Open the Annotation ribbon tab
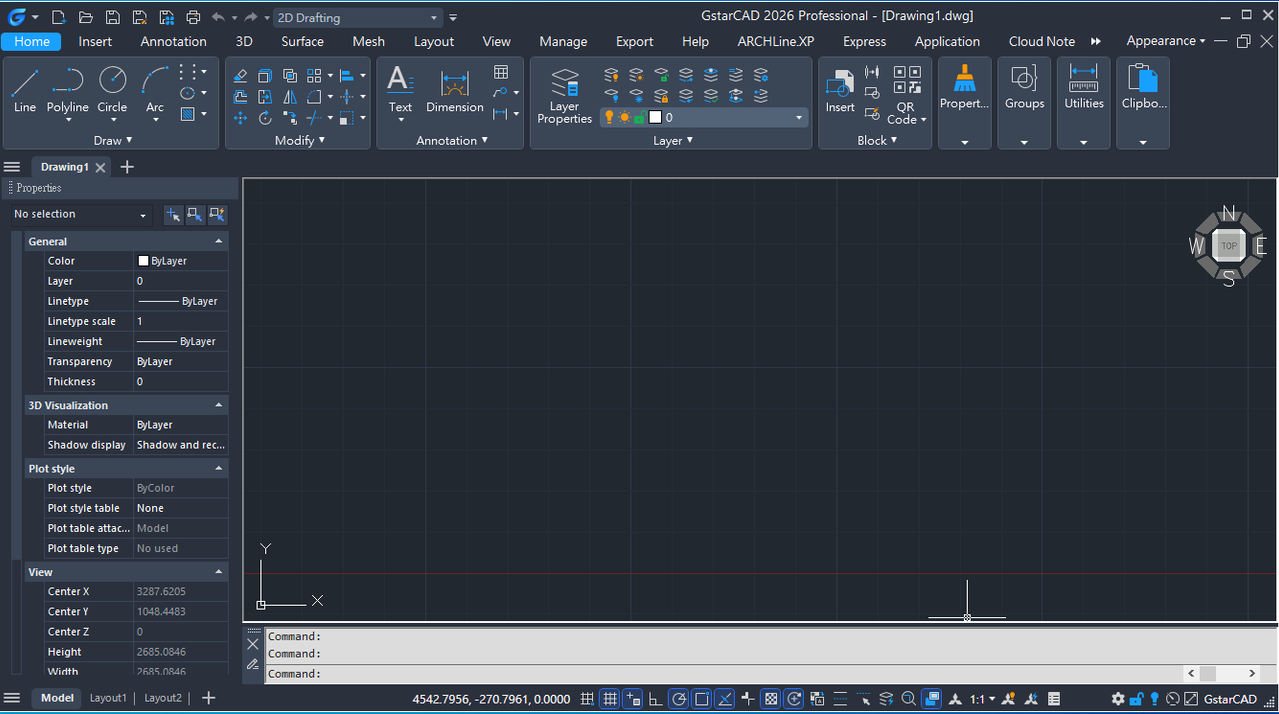Viewport: 1279px width, 714px height. click(173, 41)
